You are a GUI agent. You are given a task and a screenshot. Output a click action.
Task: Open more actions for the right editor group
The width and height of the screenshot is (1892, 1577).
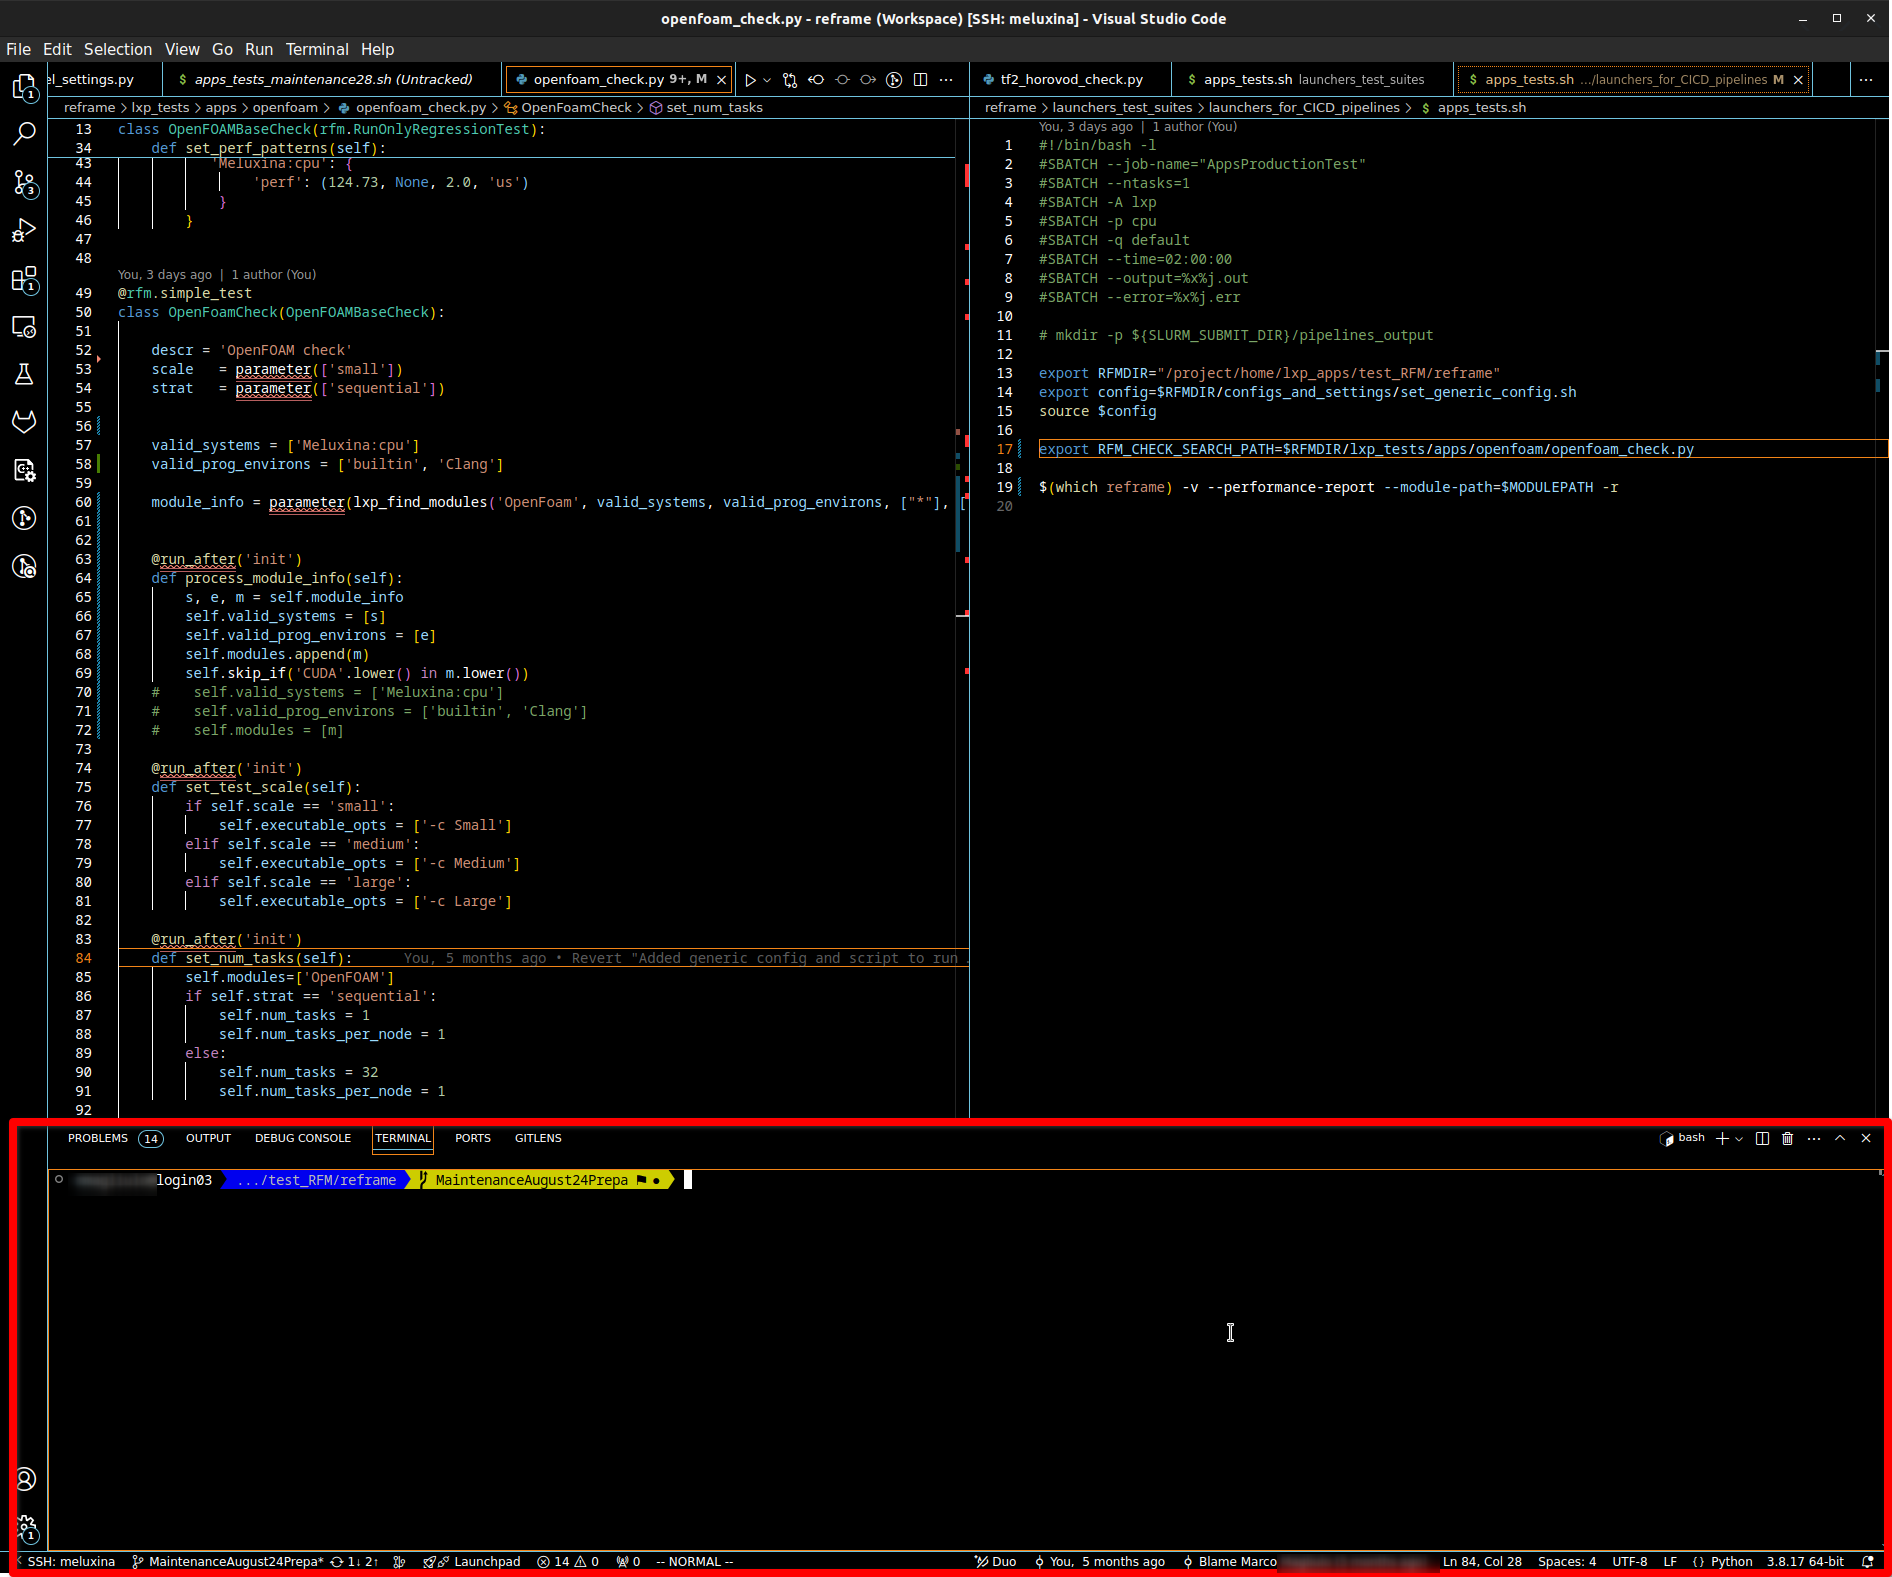[1866, 80]
